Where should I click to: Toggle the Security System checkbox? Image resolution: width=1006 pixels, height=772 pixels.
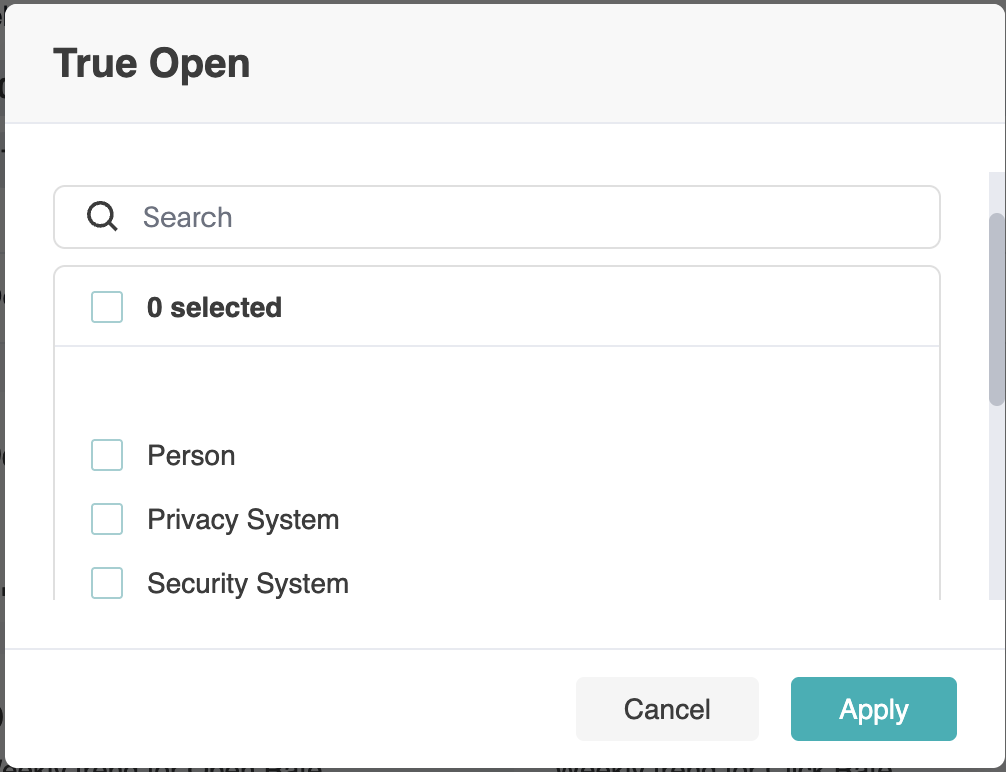coord(107,583)
